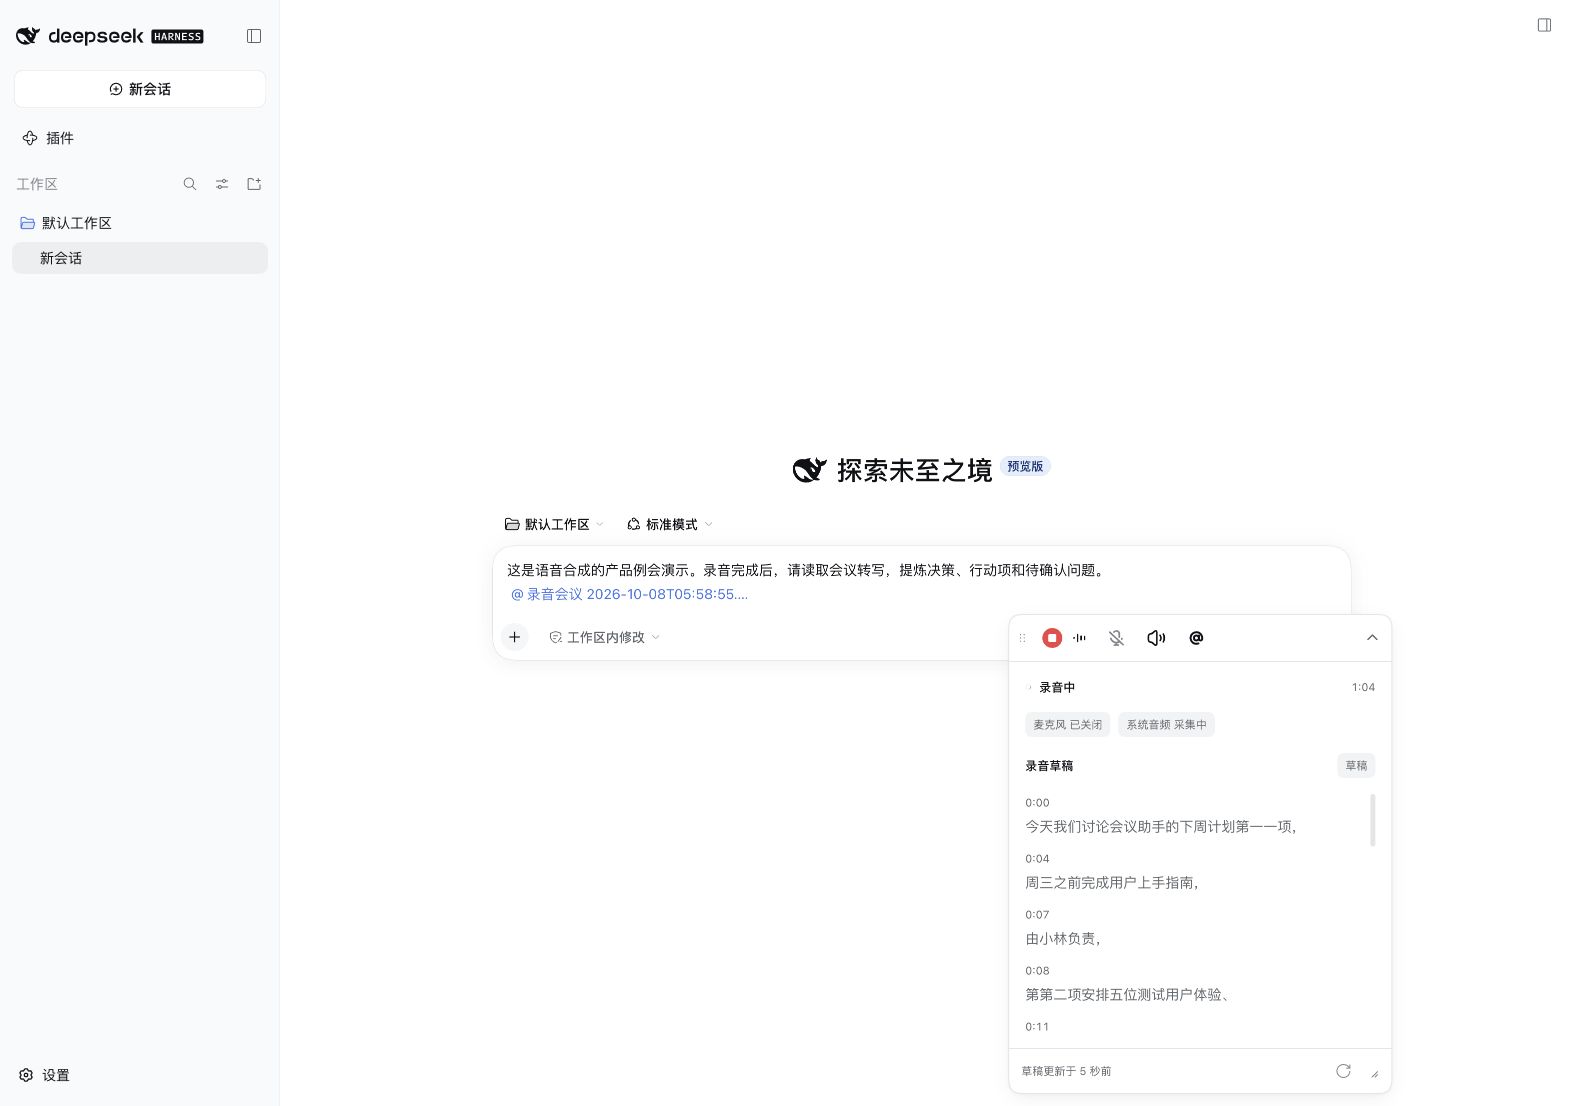
Task: Open the 新会话 conversation entry
Action: click(140, 258)
